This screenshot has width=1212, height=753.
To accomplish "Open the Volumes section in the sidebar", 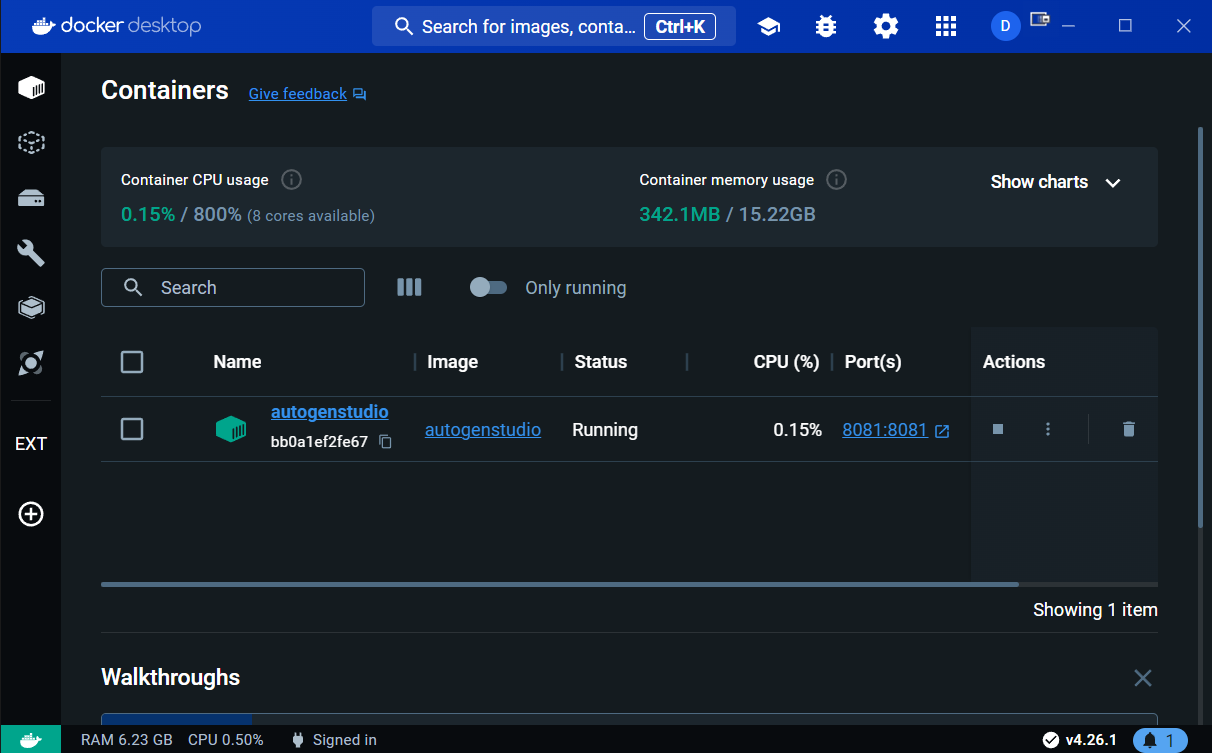I will tap(31, 197).
